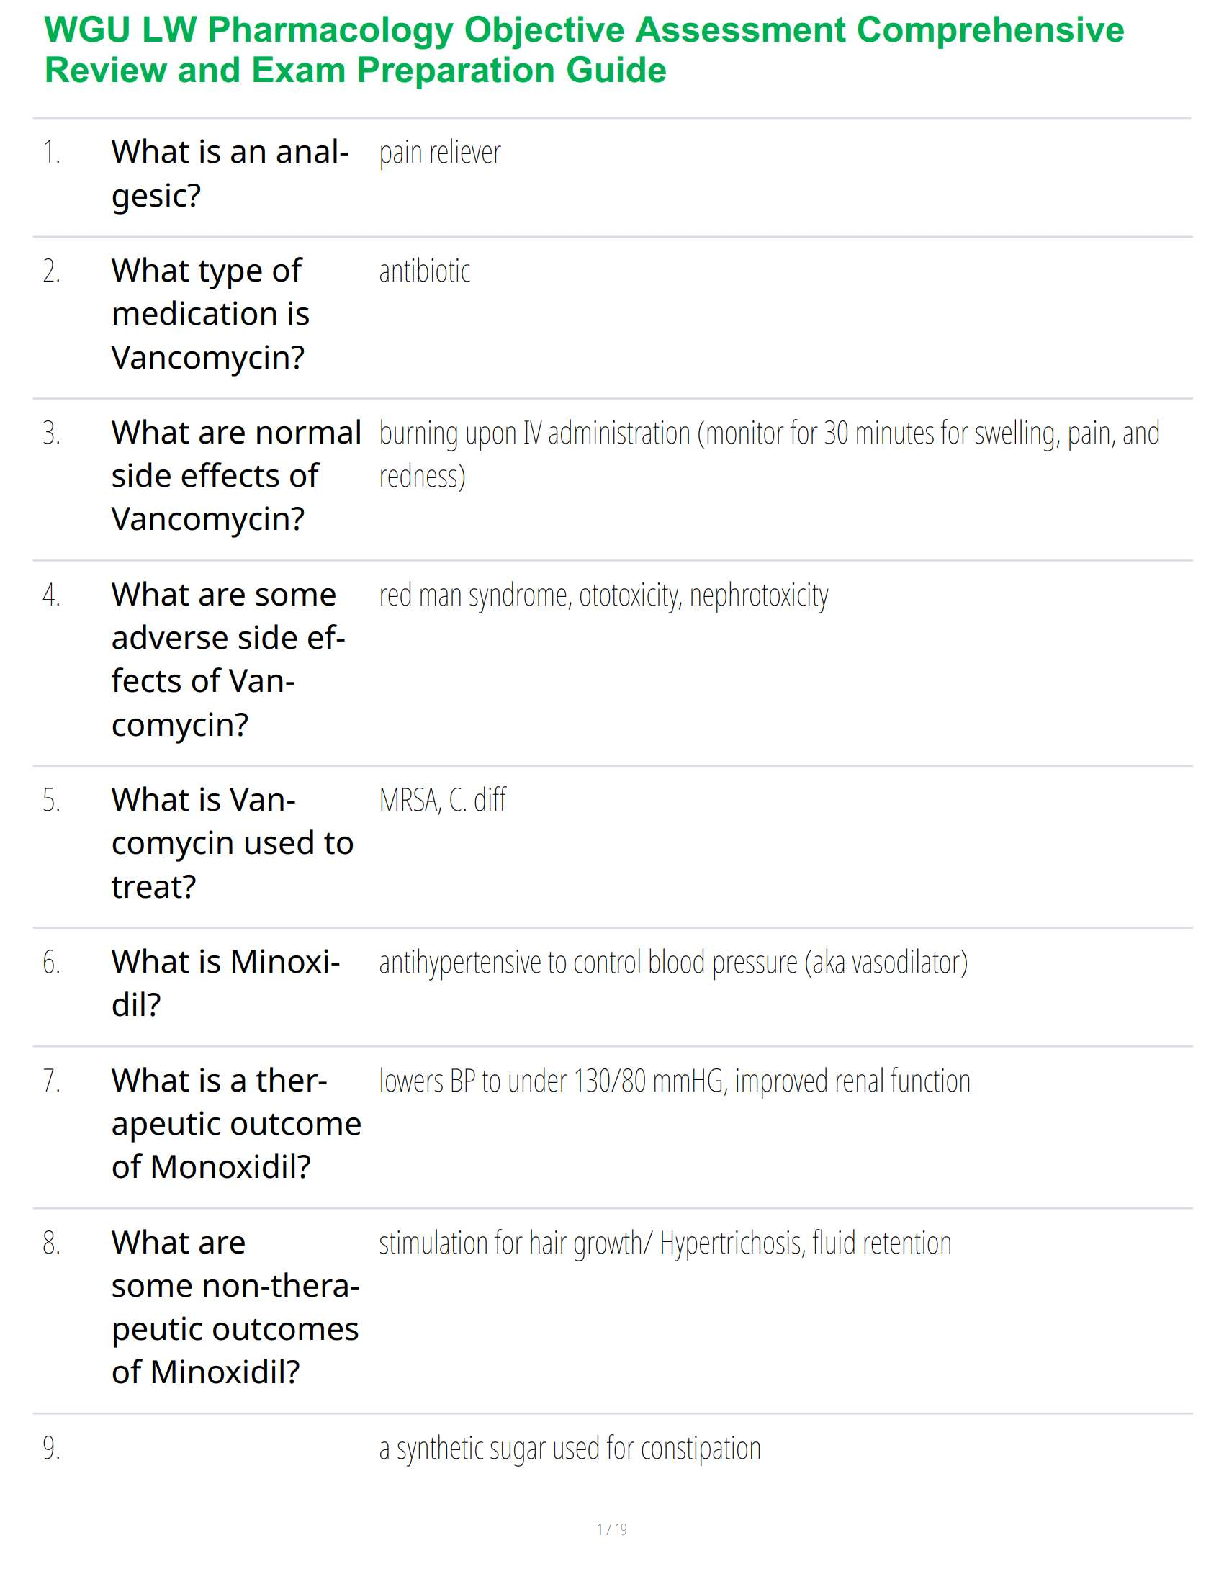Select the question 'What is an analgesic?'
1224x1584 pixels.
point(230,173)
